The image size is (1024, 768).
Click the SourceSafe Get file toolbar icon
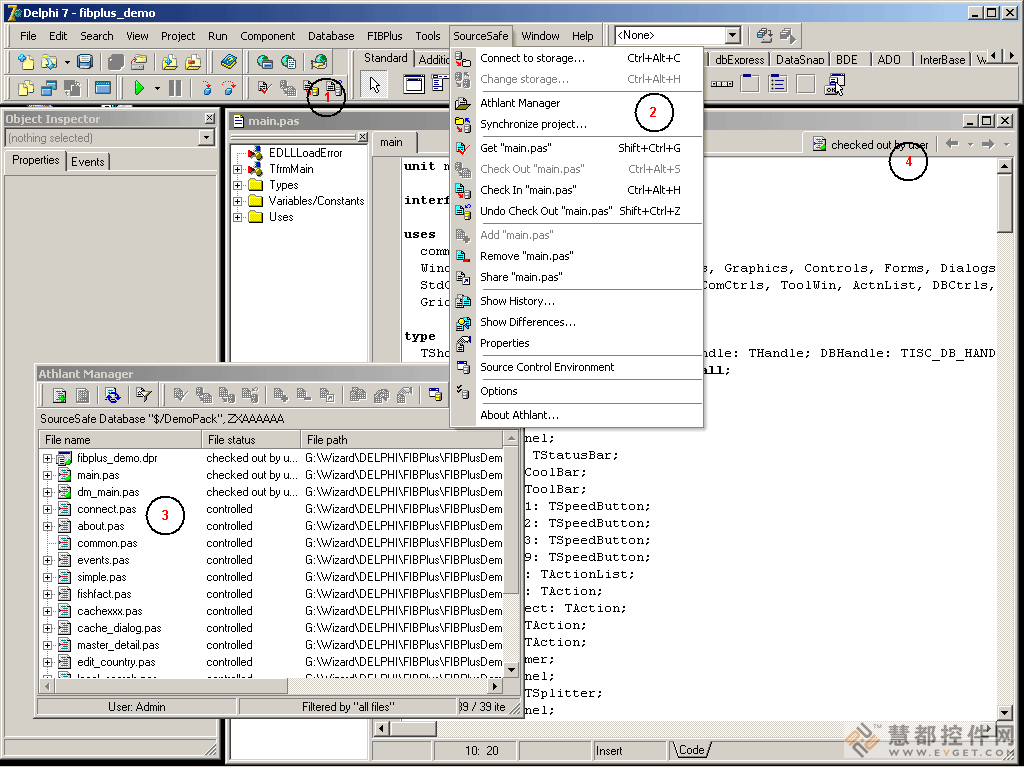(x=264, y=88)
